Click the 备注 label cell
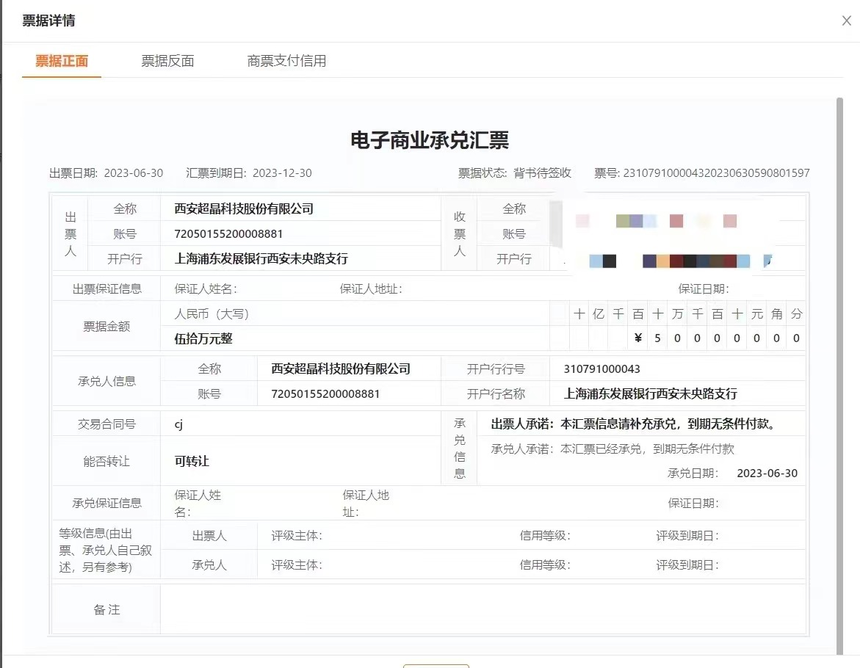The width and height of the screenshot is (860, 668). [x=106, y=609]
